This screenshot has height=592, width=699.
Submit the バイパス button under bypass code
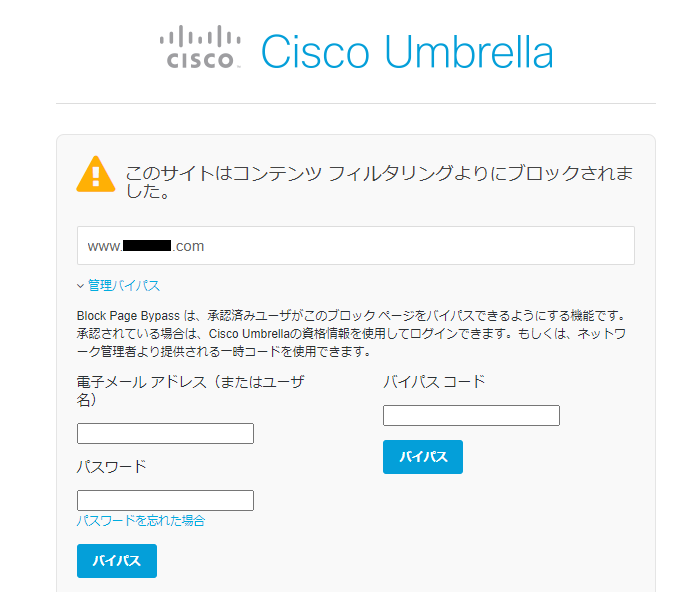[423, 457]
